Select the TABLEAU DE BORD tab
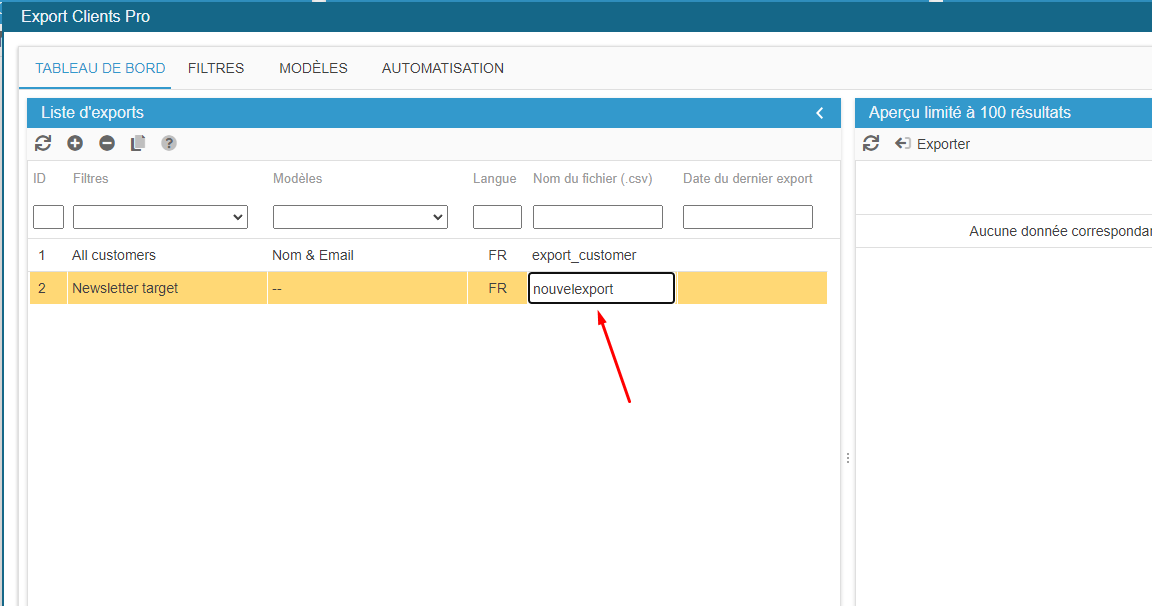This screenshot has width=1152, height=606. tap(101, 68)
